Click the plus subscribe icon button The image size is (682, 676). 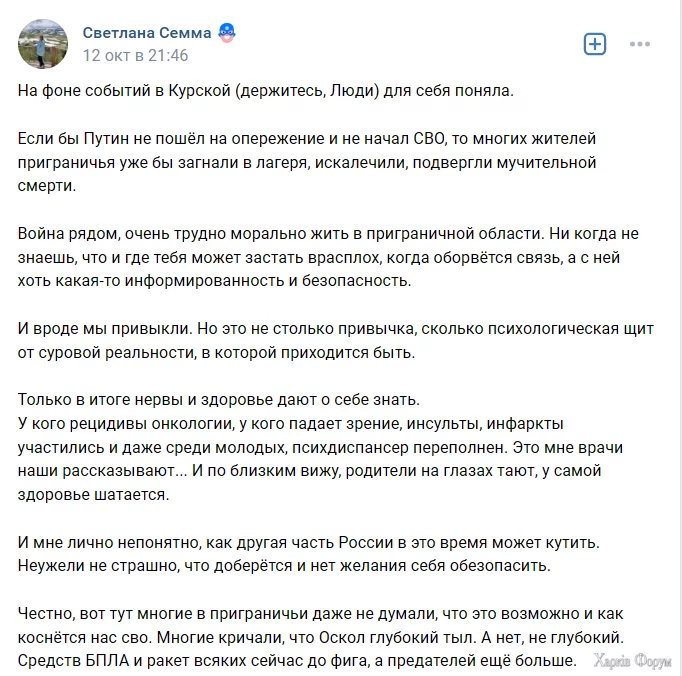point(595,44)
